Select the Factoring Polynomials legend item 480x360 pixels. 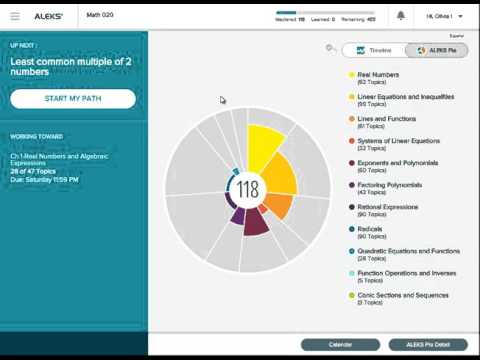[x=385, y=188]
